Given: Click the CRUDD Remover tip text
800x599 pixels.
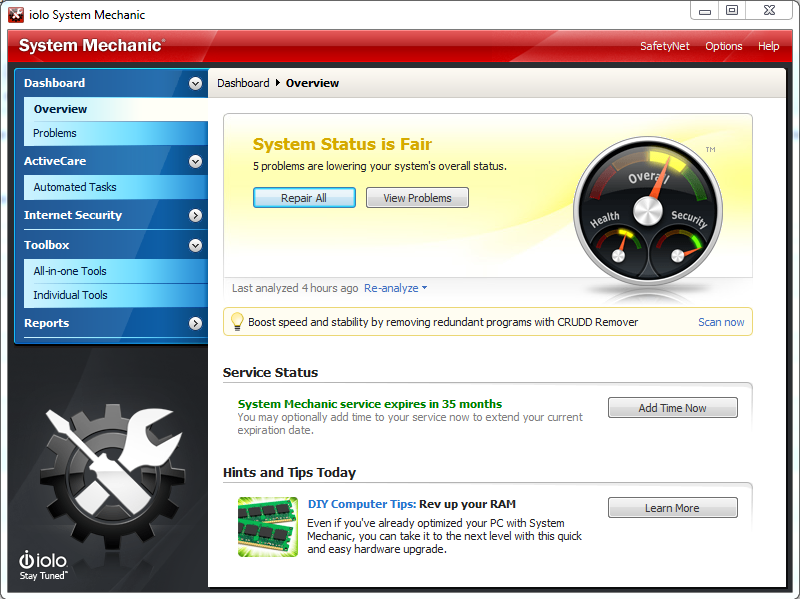Looking at the screenshot, I should click(443, 322).
